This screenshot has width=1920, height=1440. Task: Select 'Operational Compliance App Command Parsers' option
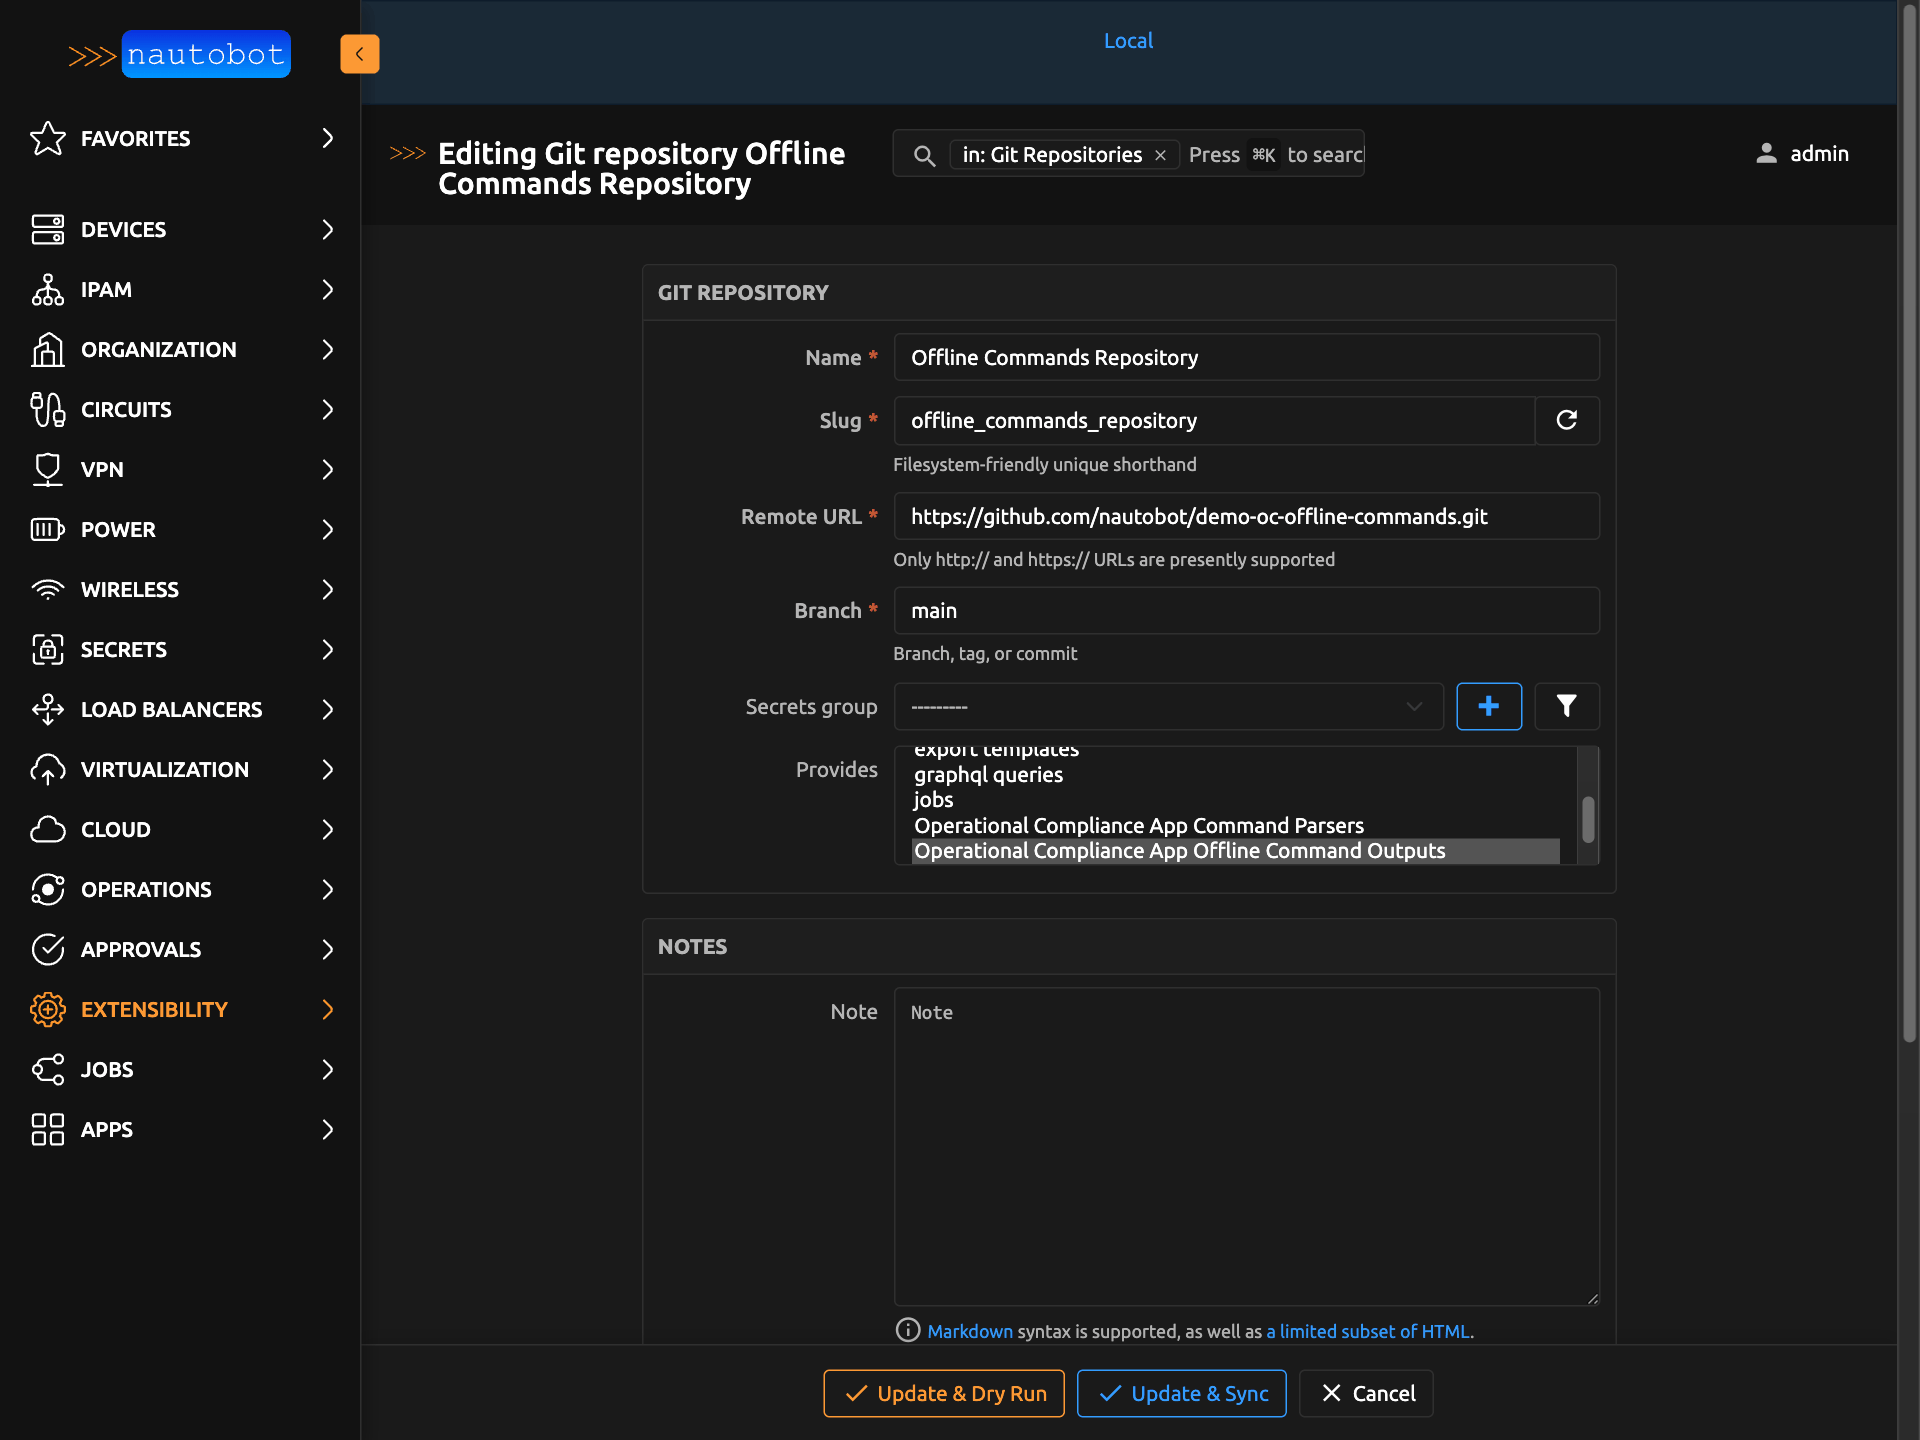tap(1236, 825)
